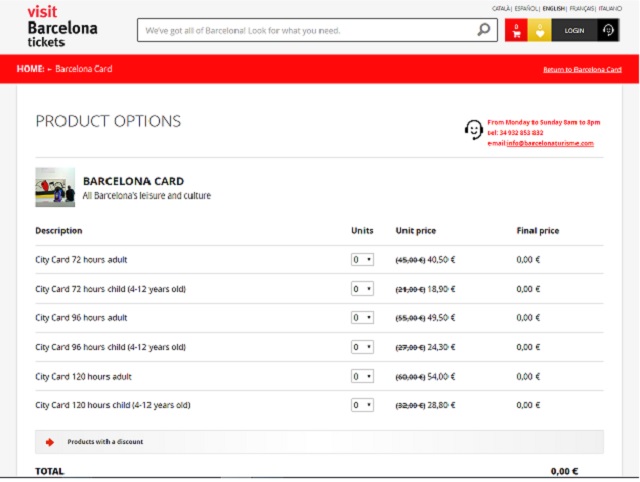640x482 pixels.
Task: Switch language to FRANÇAIS
Action: click(582, 9)
